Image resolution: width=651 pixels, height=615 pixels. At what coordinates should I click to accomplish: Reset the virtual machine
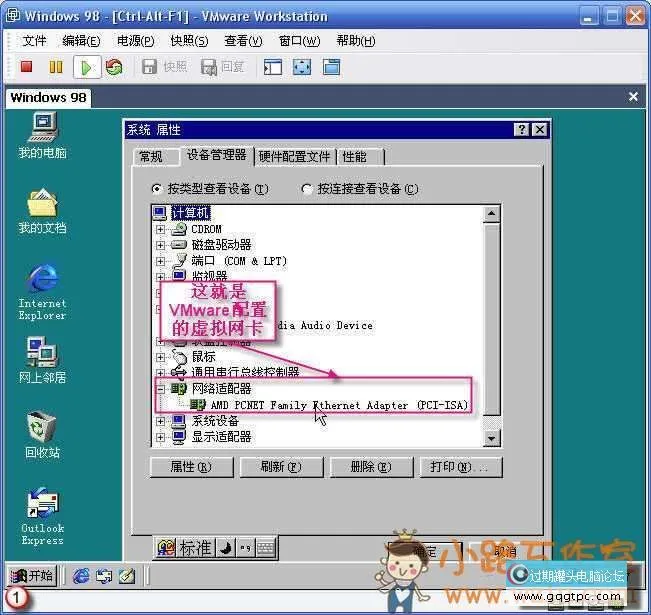point(114,67)
